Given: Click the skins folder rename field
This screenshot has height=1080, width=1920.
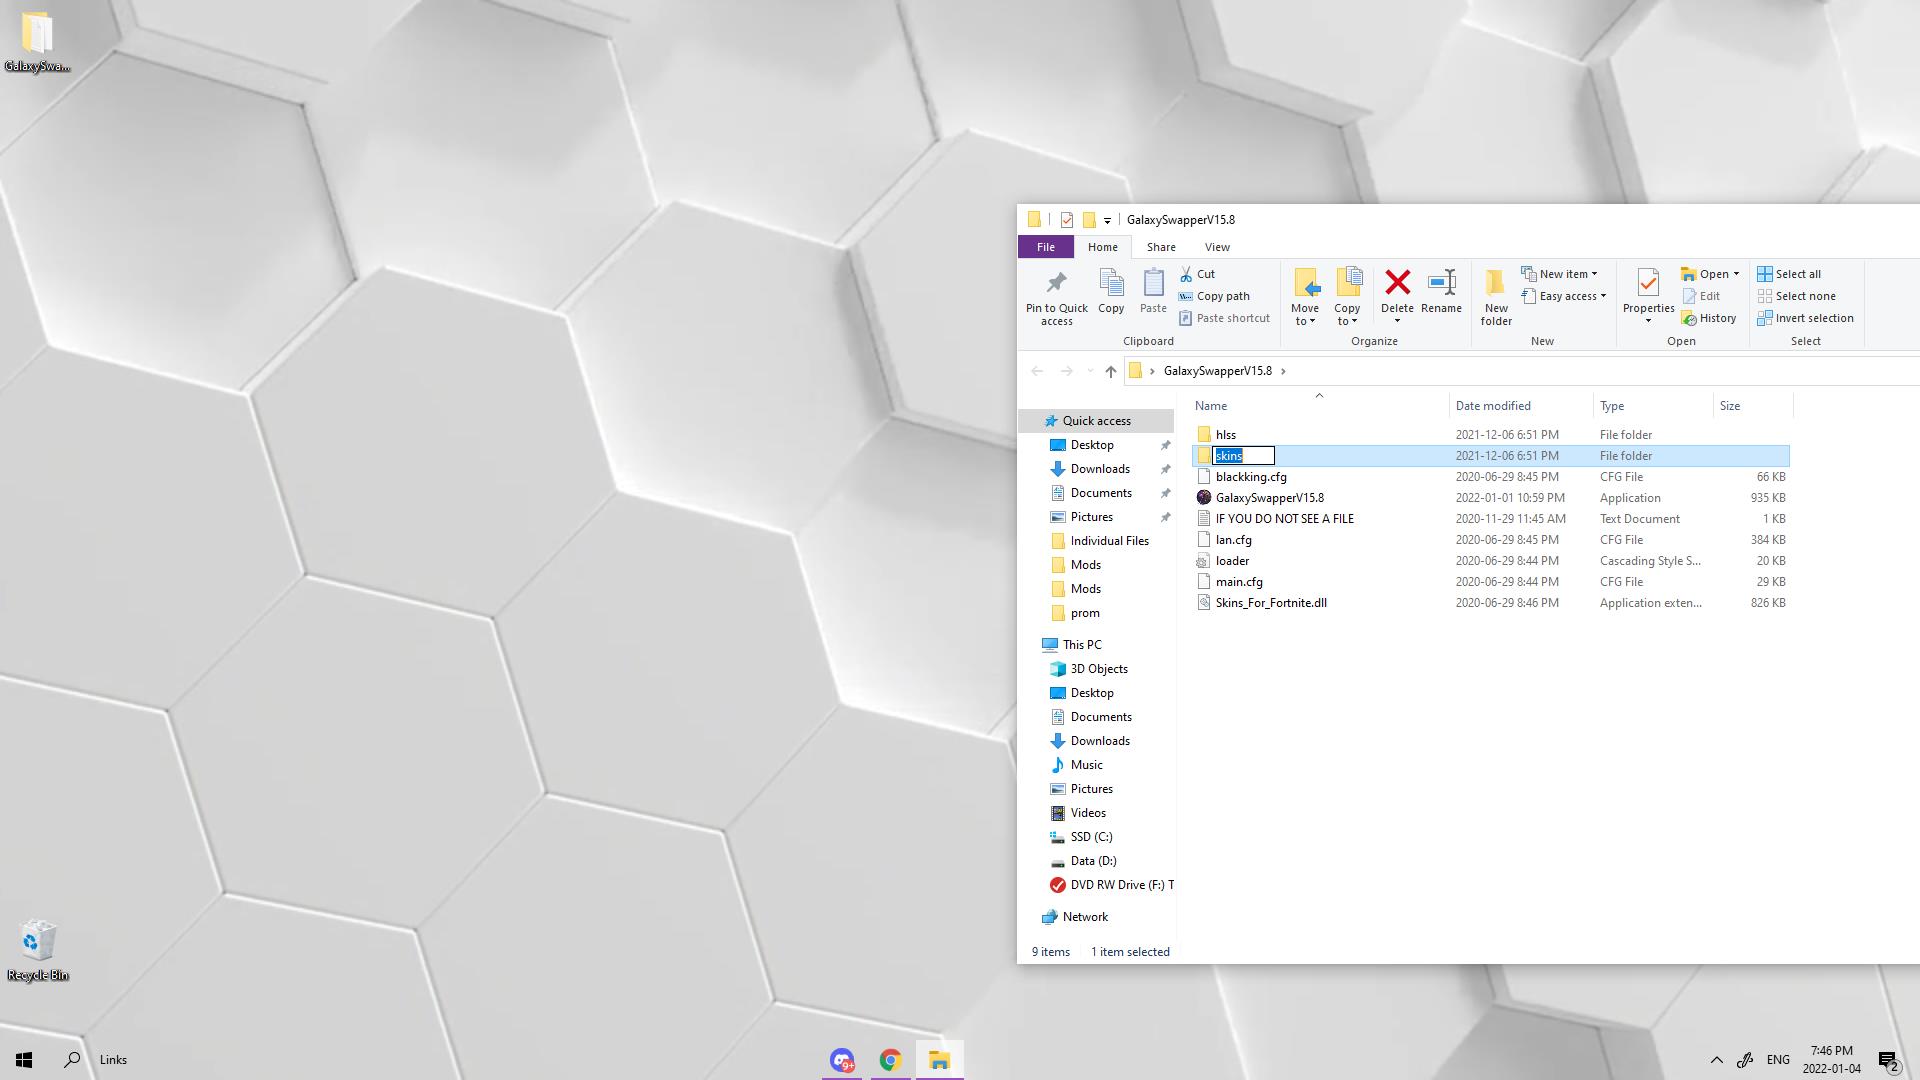Looking at the screenshot, I should tap(1243, 456).
